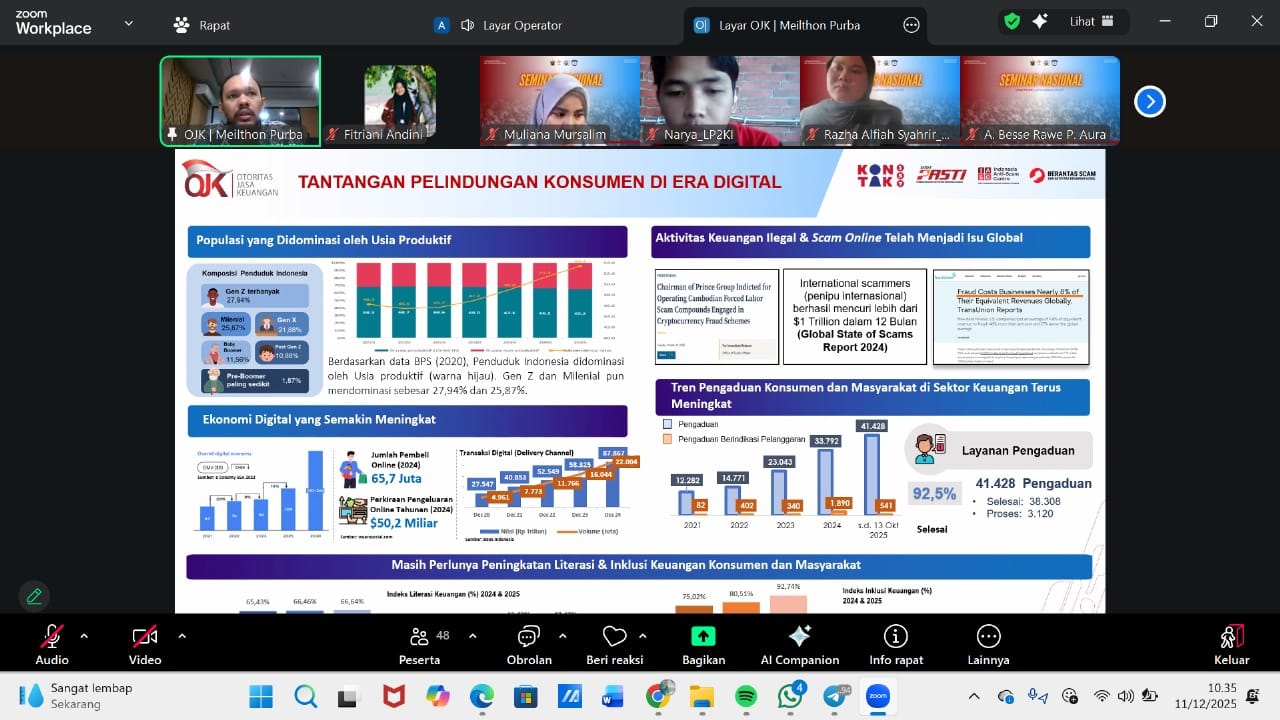Expand audio options arrow next to Audio
This screenshot has height=720, width=1280.
(84, 635)
